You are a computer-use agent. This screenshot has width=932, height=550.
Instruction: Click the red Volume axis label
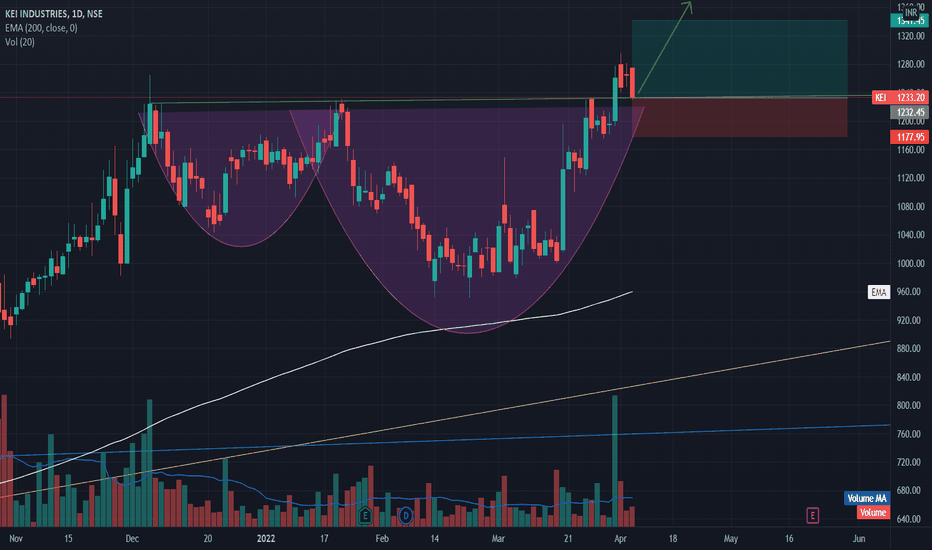[x=873, y=513]
